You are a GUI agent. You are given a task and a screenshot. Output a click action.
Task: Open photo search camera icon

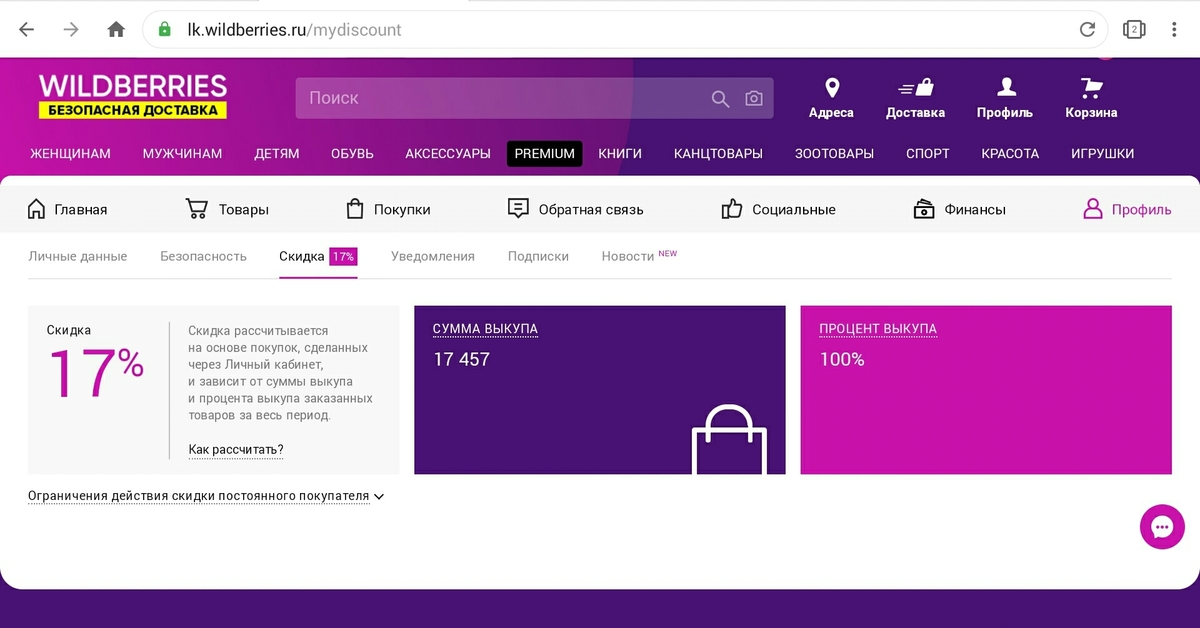tap(754, 99)
